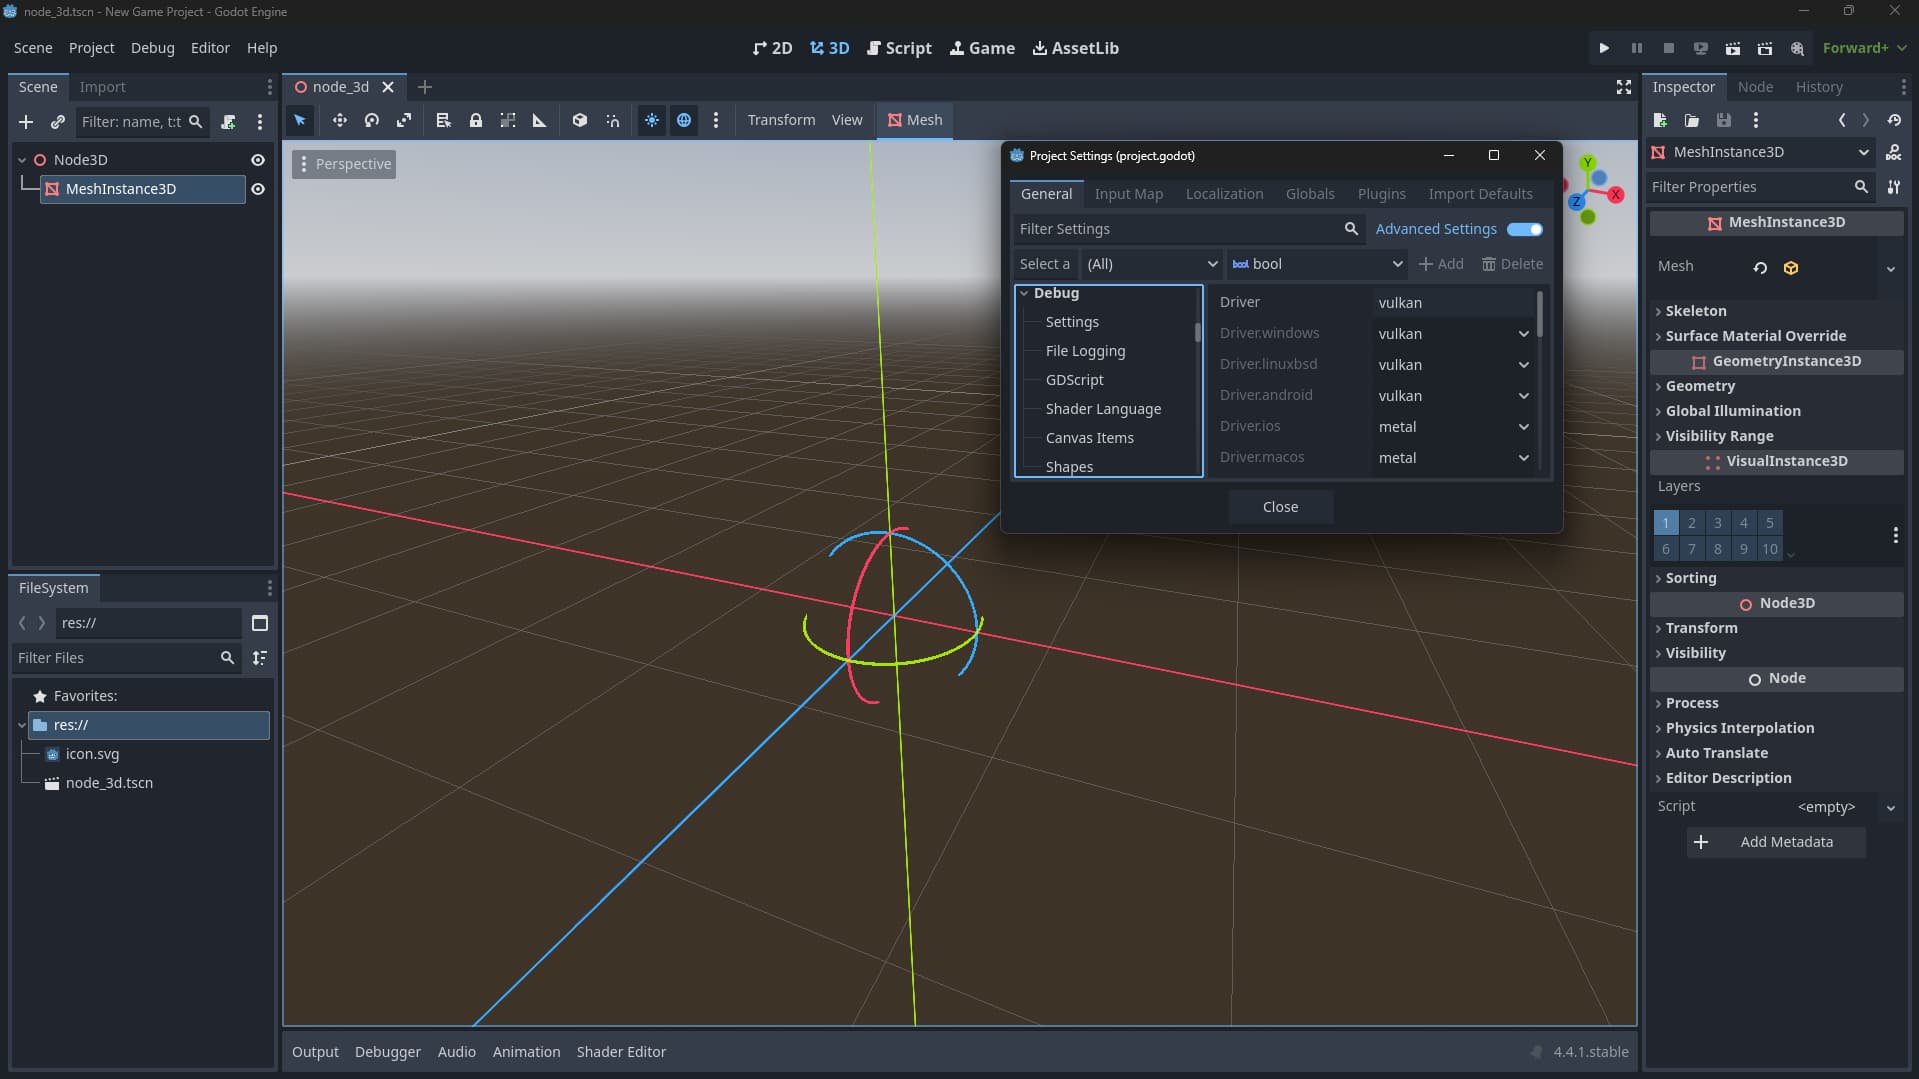Viewport: 1919px width, 1079px height.
Task: Lock the selected node
Action: [x=476, y=120]
